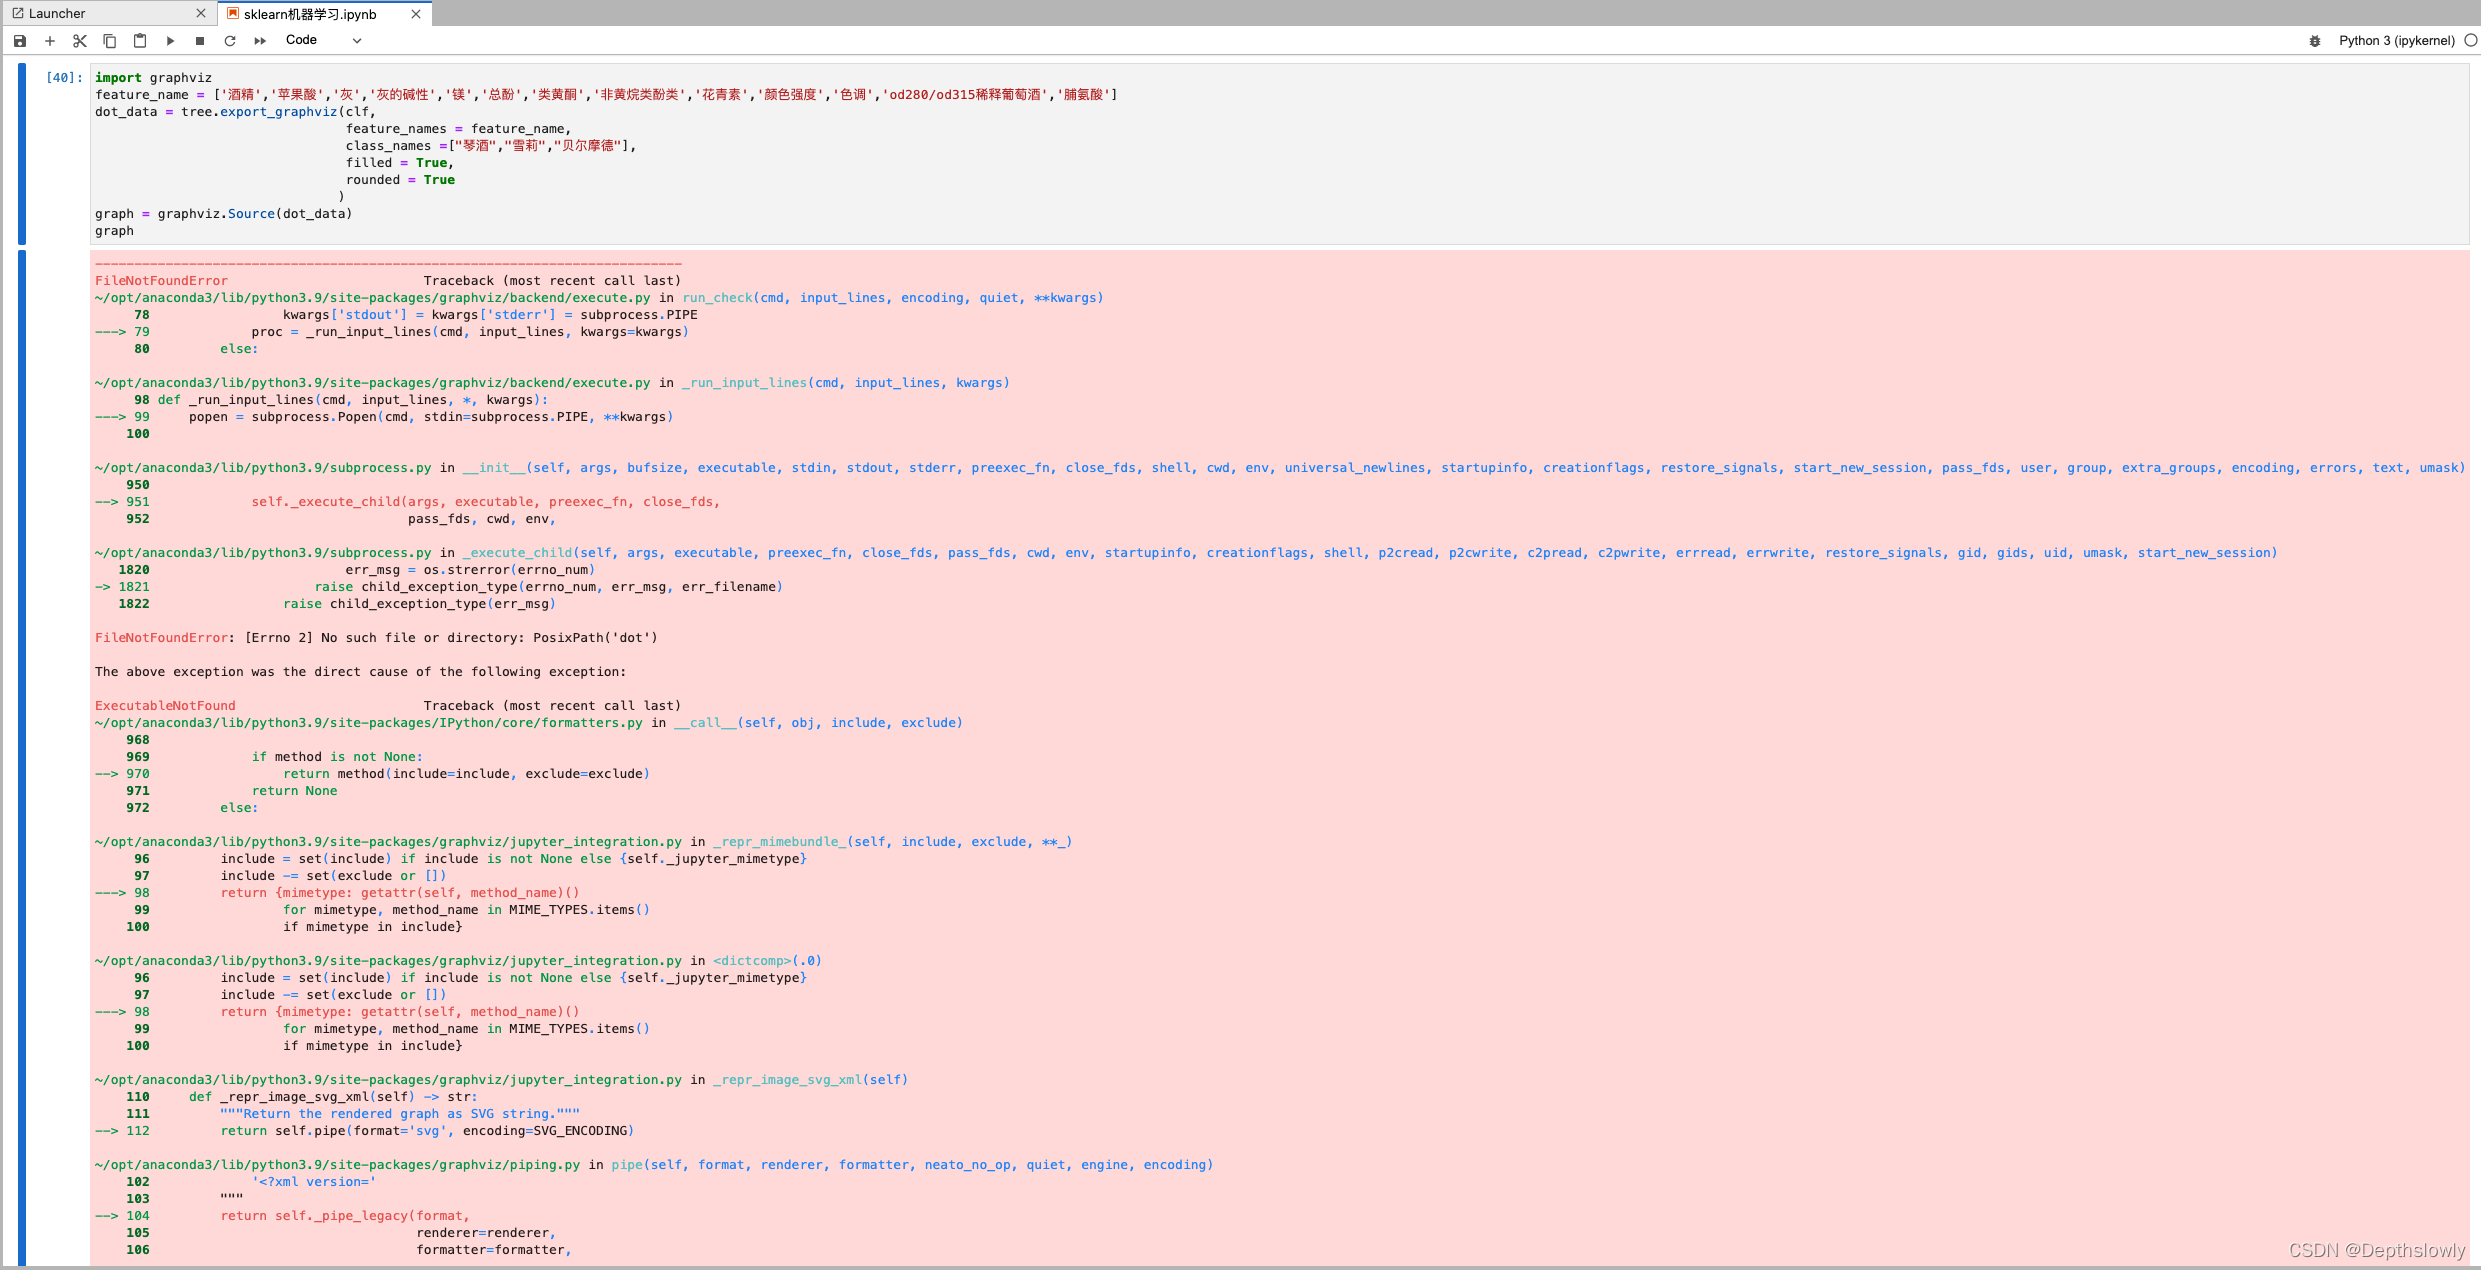Select the sklearn机器学习.ipynb tab
This screenshot has width=2481, height=1270.
click(x=310, y=14)
